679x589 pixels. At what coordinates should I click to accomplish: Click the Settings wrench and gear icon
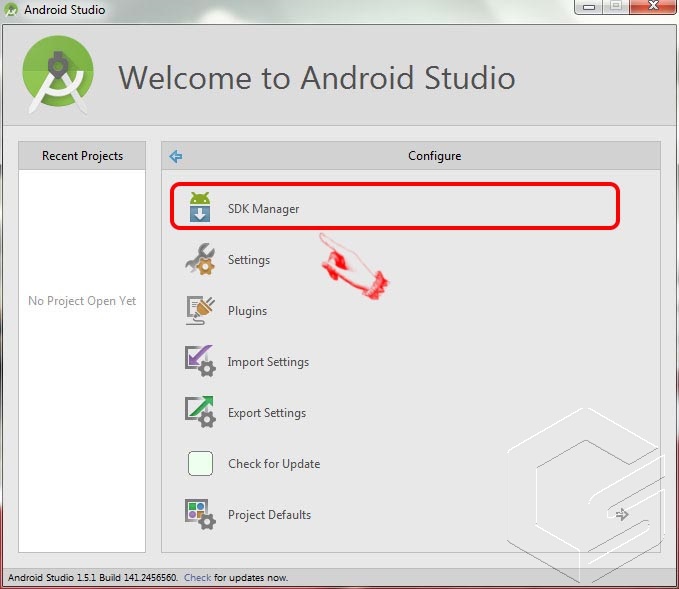200,259
